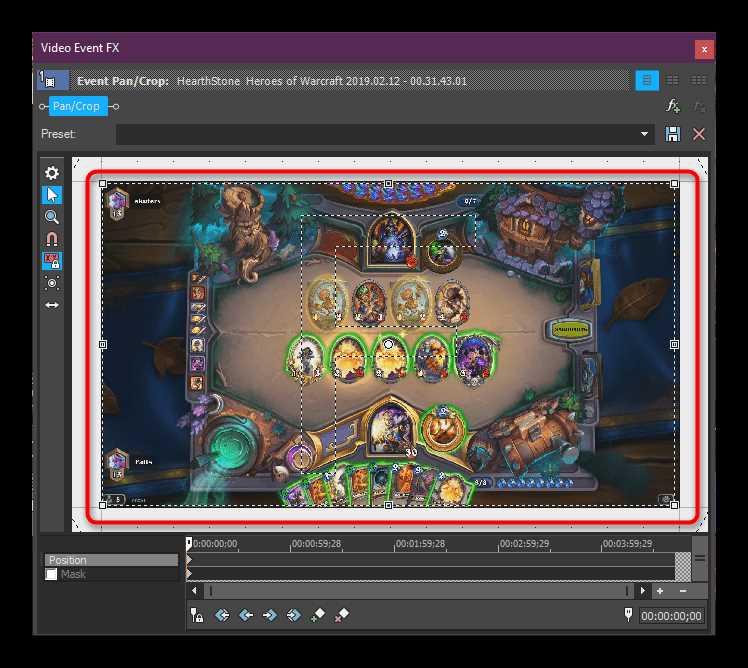Click the right-middle crop handle

674,344
